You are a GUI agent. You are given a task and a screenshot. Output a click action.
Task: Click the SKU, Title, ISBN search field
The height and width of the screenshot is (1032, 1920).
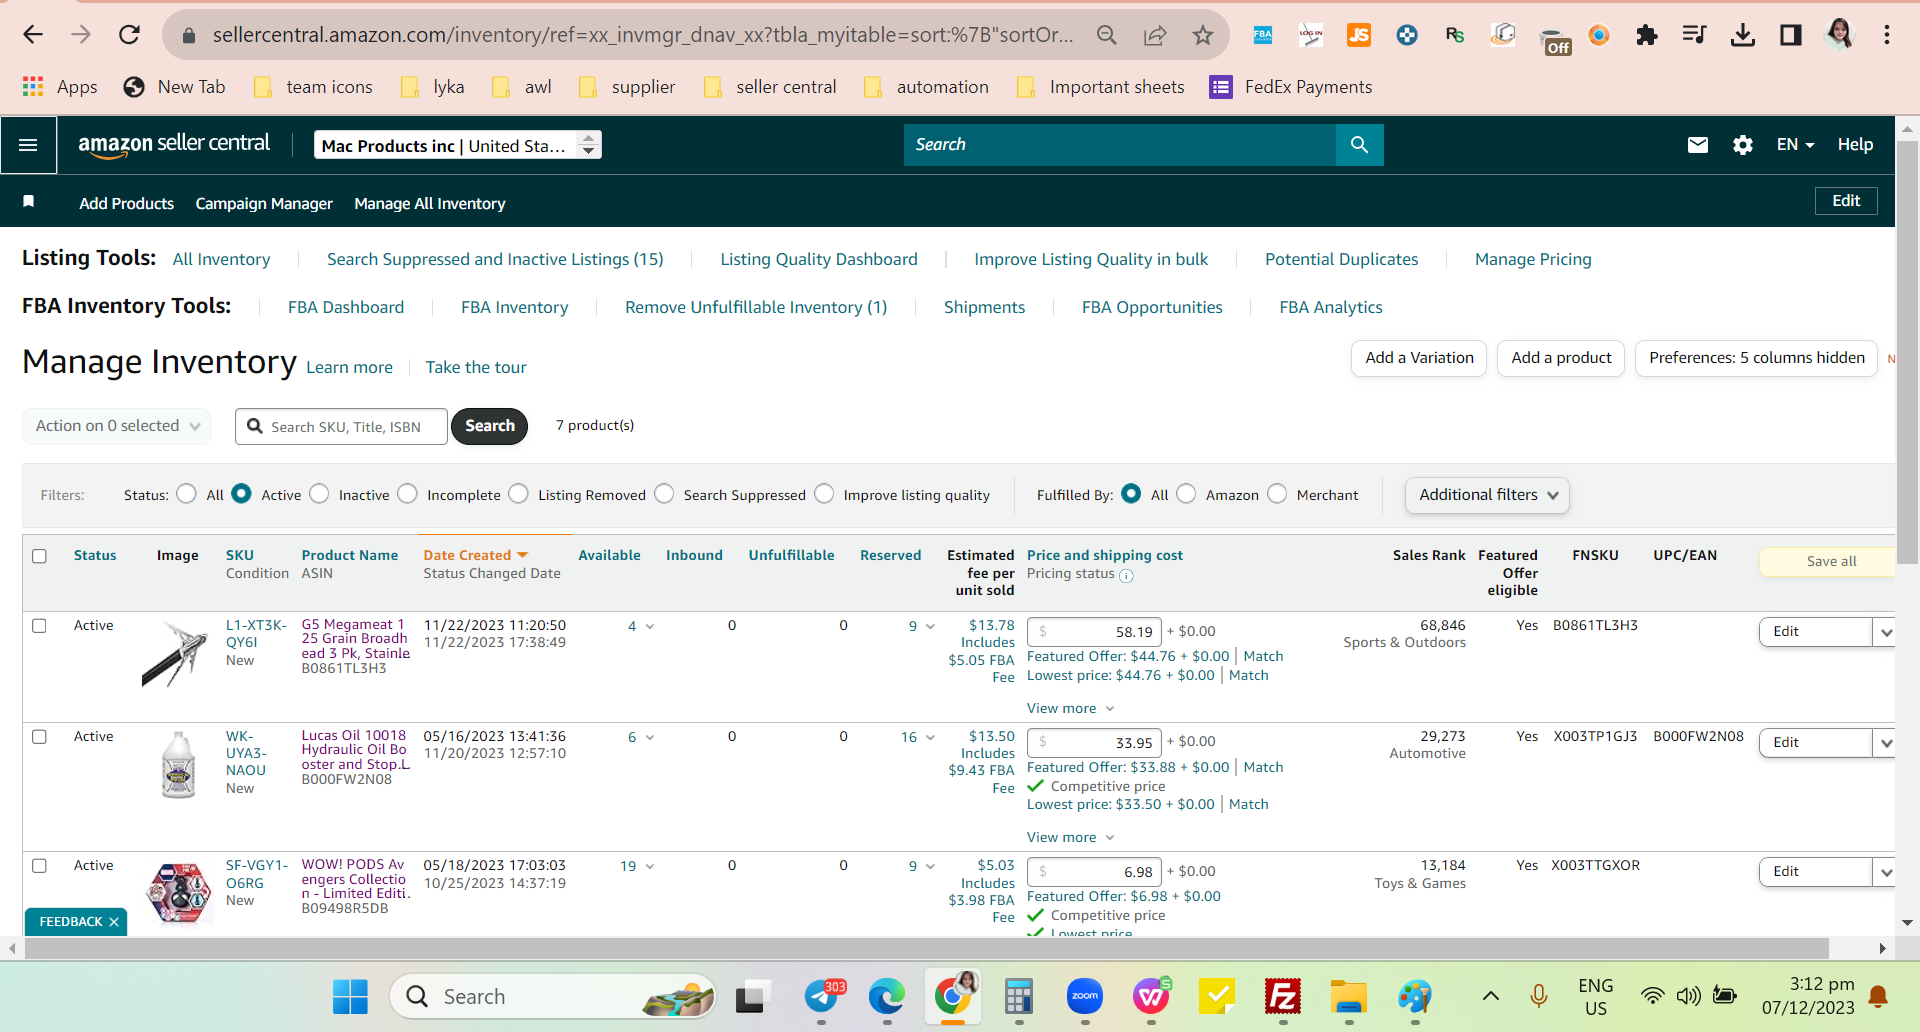[x=342, y=427]
